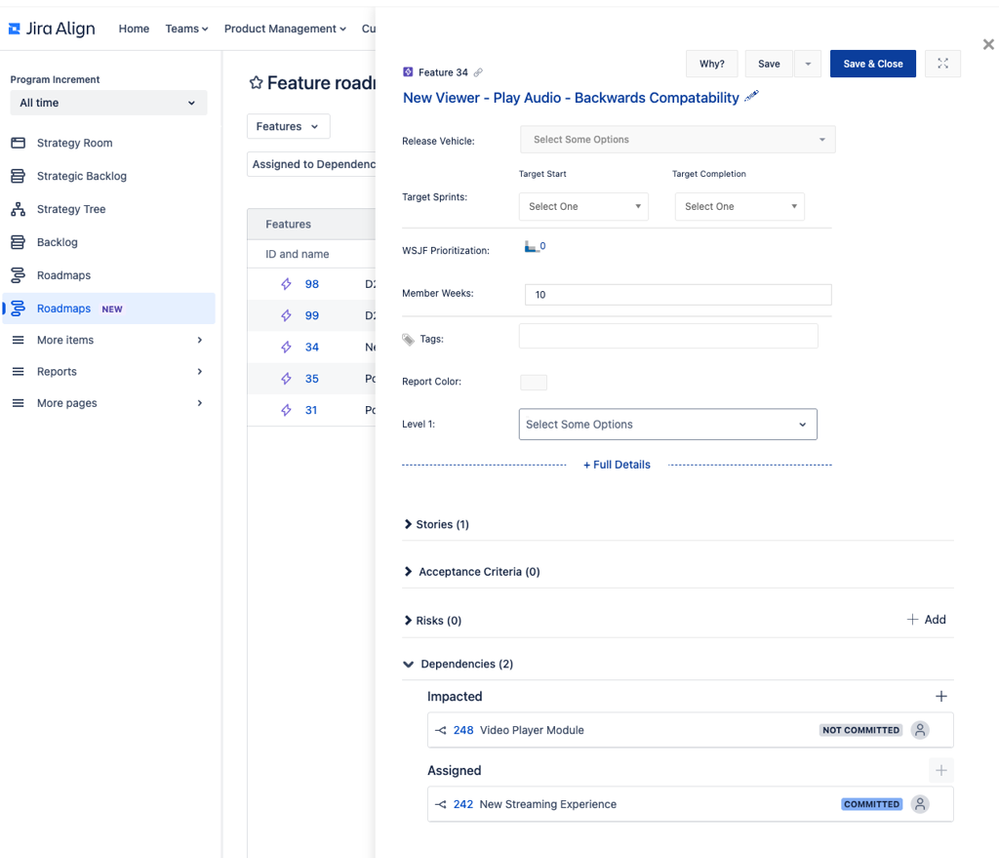
Task: Open the Home menu item
Action: pyautogui.click(x=134, y=29)
